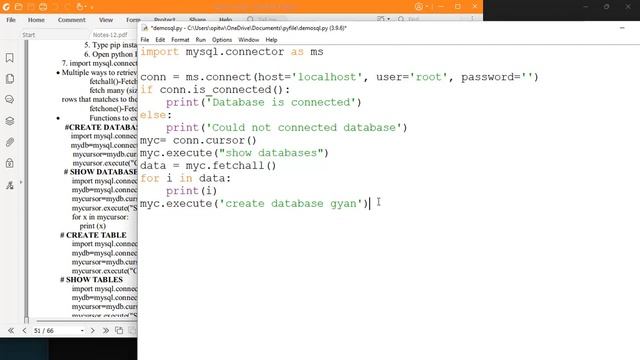Viewport: 640px width, 360px height.
Task: Open the attachments paperclip panel
Action: coord(9,142)
